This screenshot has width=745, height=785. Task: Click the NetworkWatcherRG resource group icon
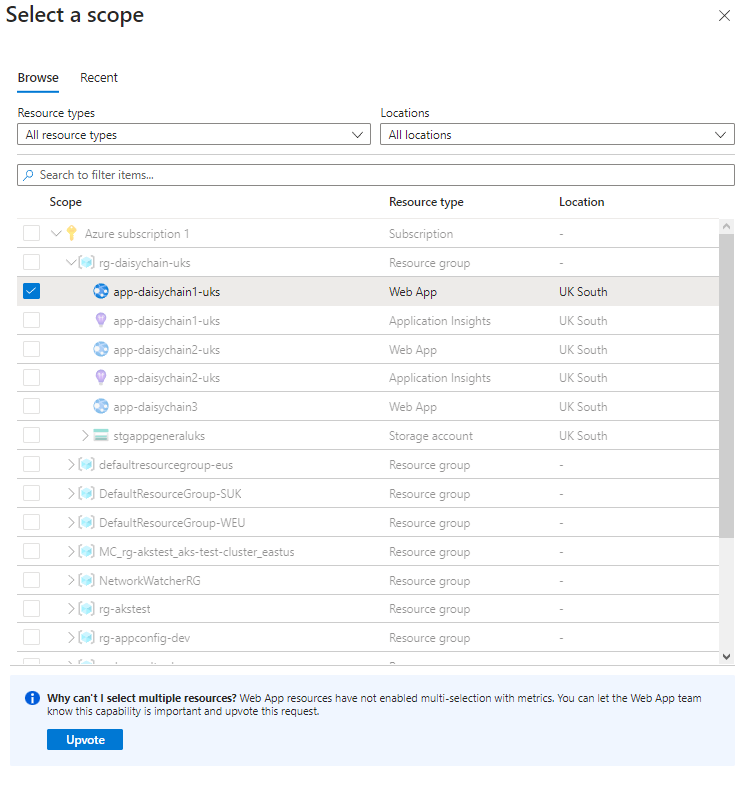tap(86, 580)
